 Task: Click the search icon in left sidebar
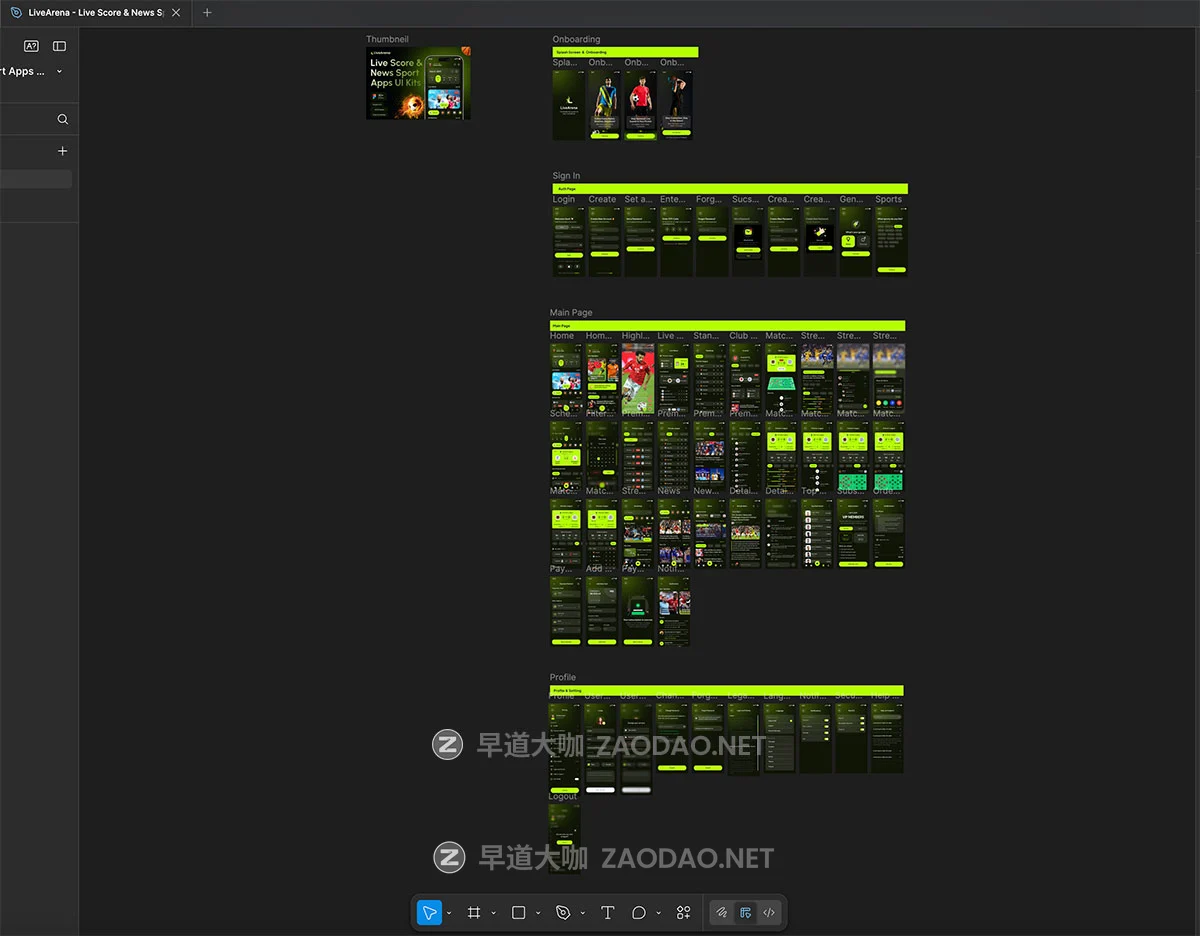[x=63, y=119]
